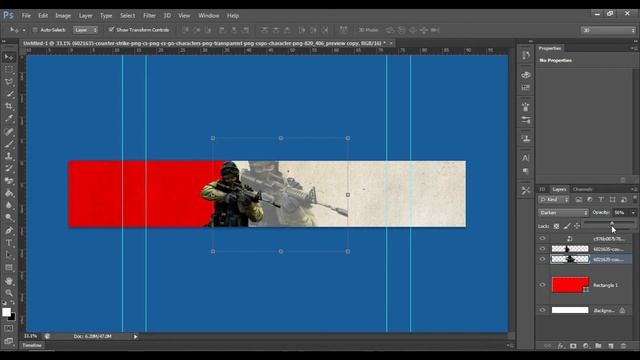Viewport: 640px width, 360px height.
Task: Select the Move tool in the toolbar
Action: pos(9,58)
